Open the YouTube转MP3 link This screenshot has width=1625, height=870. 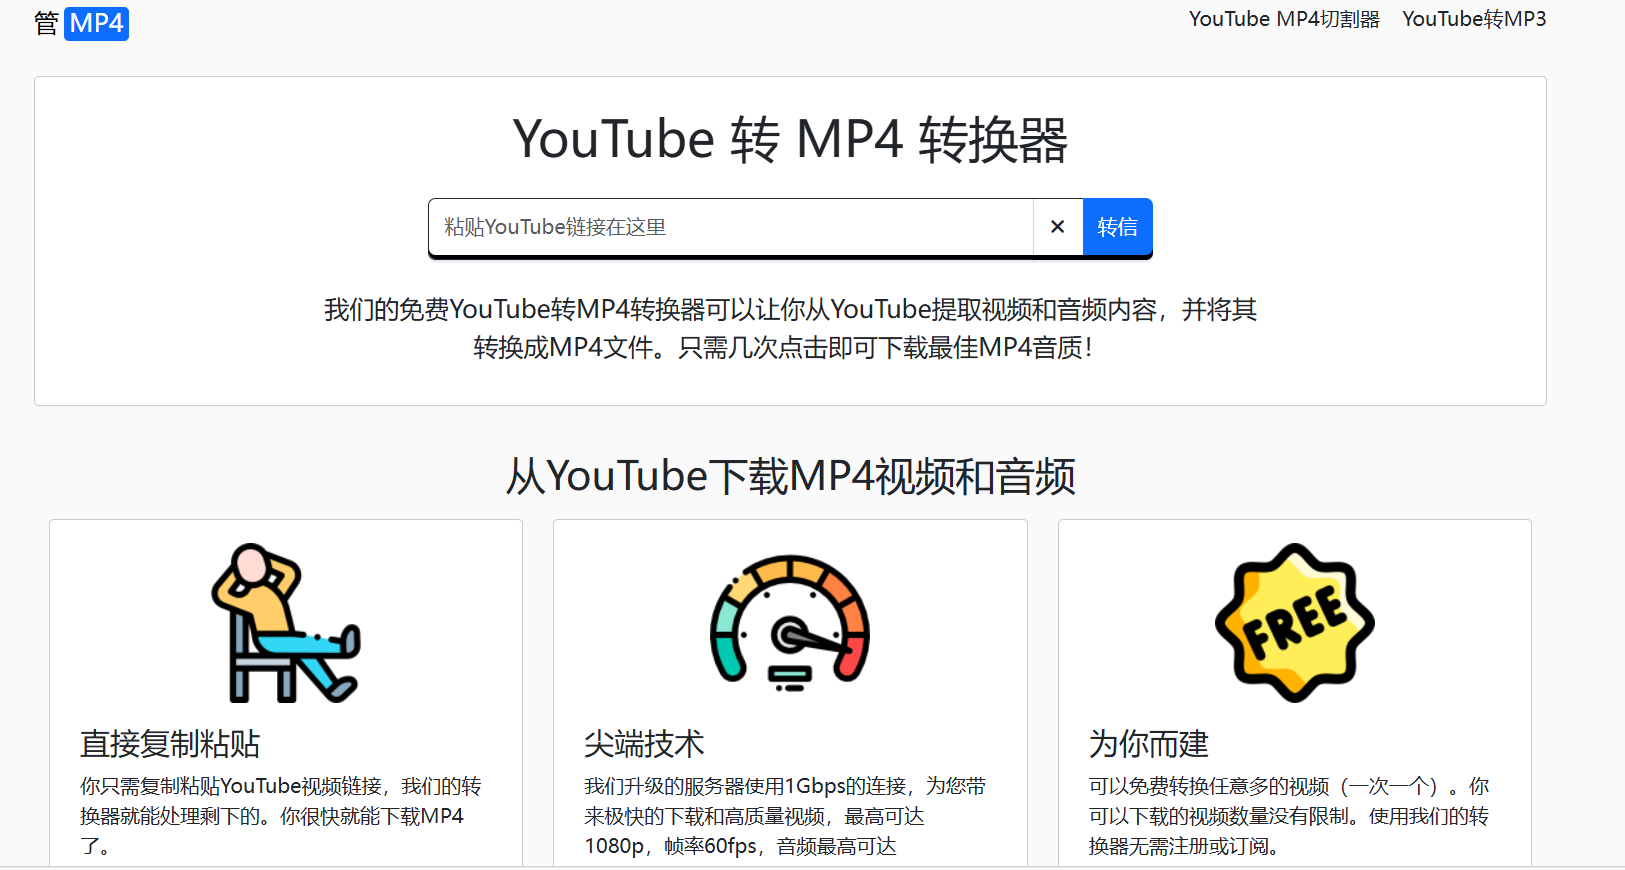(x=1474, y=19)
